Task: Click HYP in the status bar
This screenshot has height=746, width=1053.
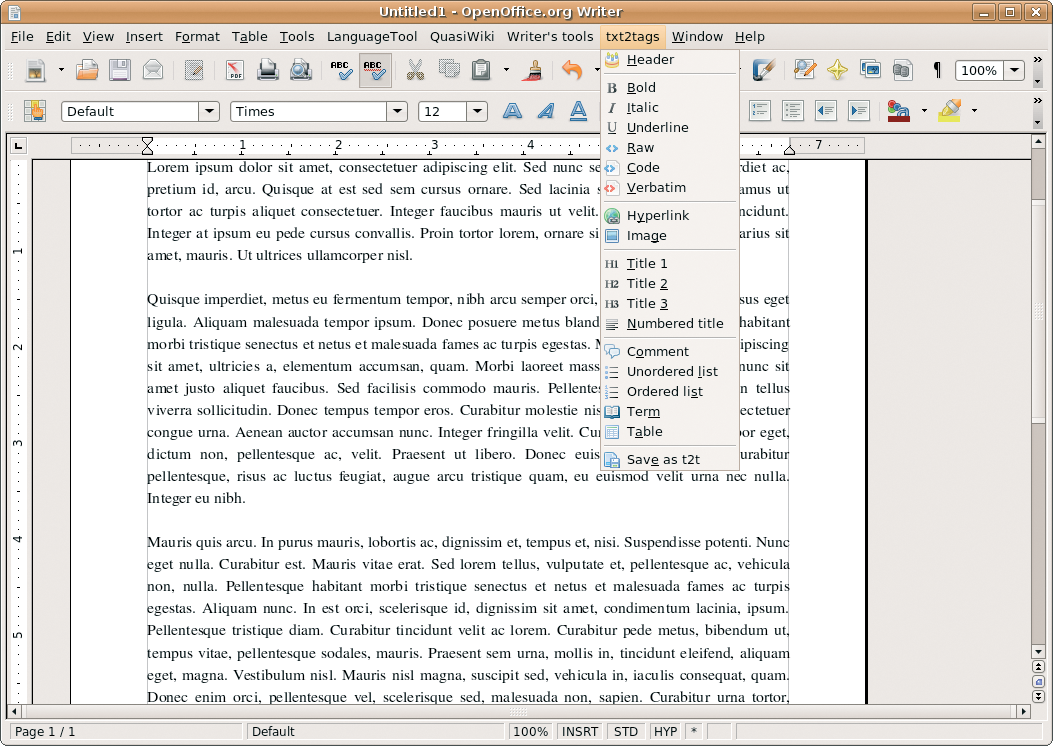Action: (666, 731)
